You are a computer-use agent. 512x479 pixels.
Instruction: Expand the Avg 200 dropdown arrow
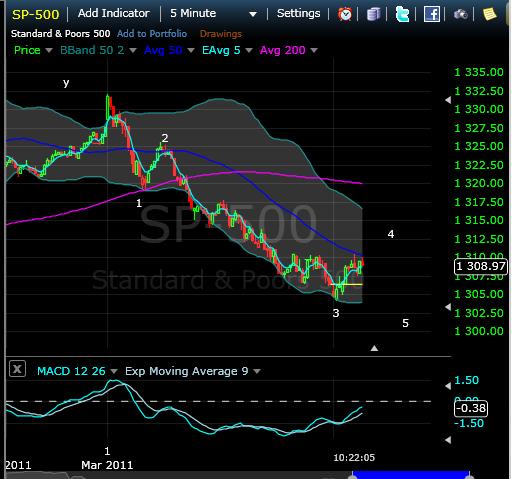pyautogui.click(x=314, y=51)
